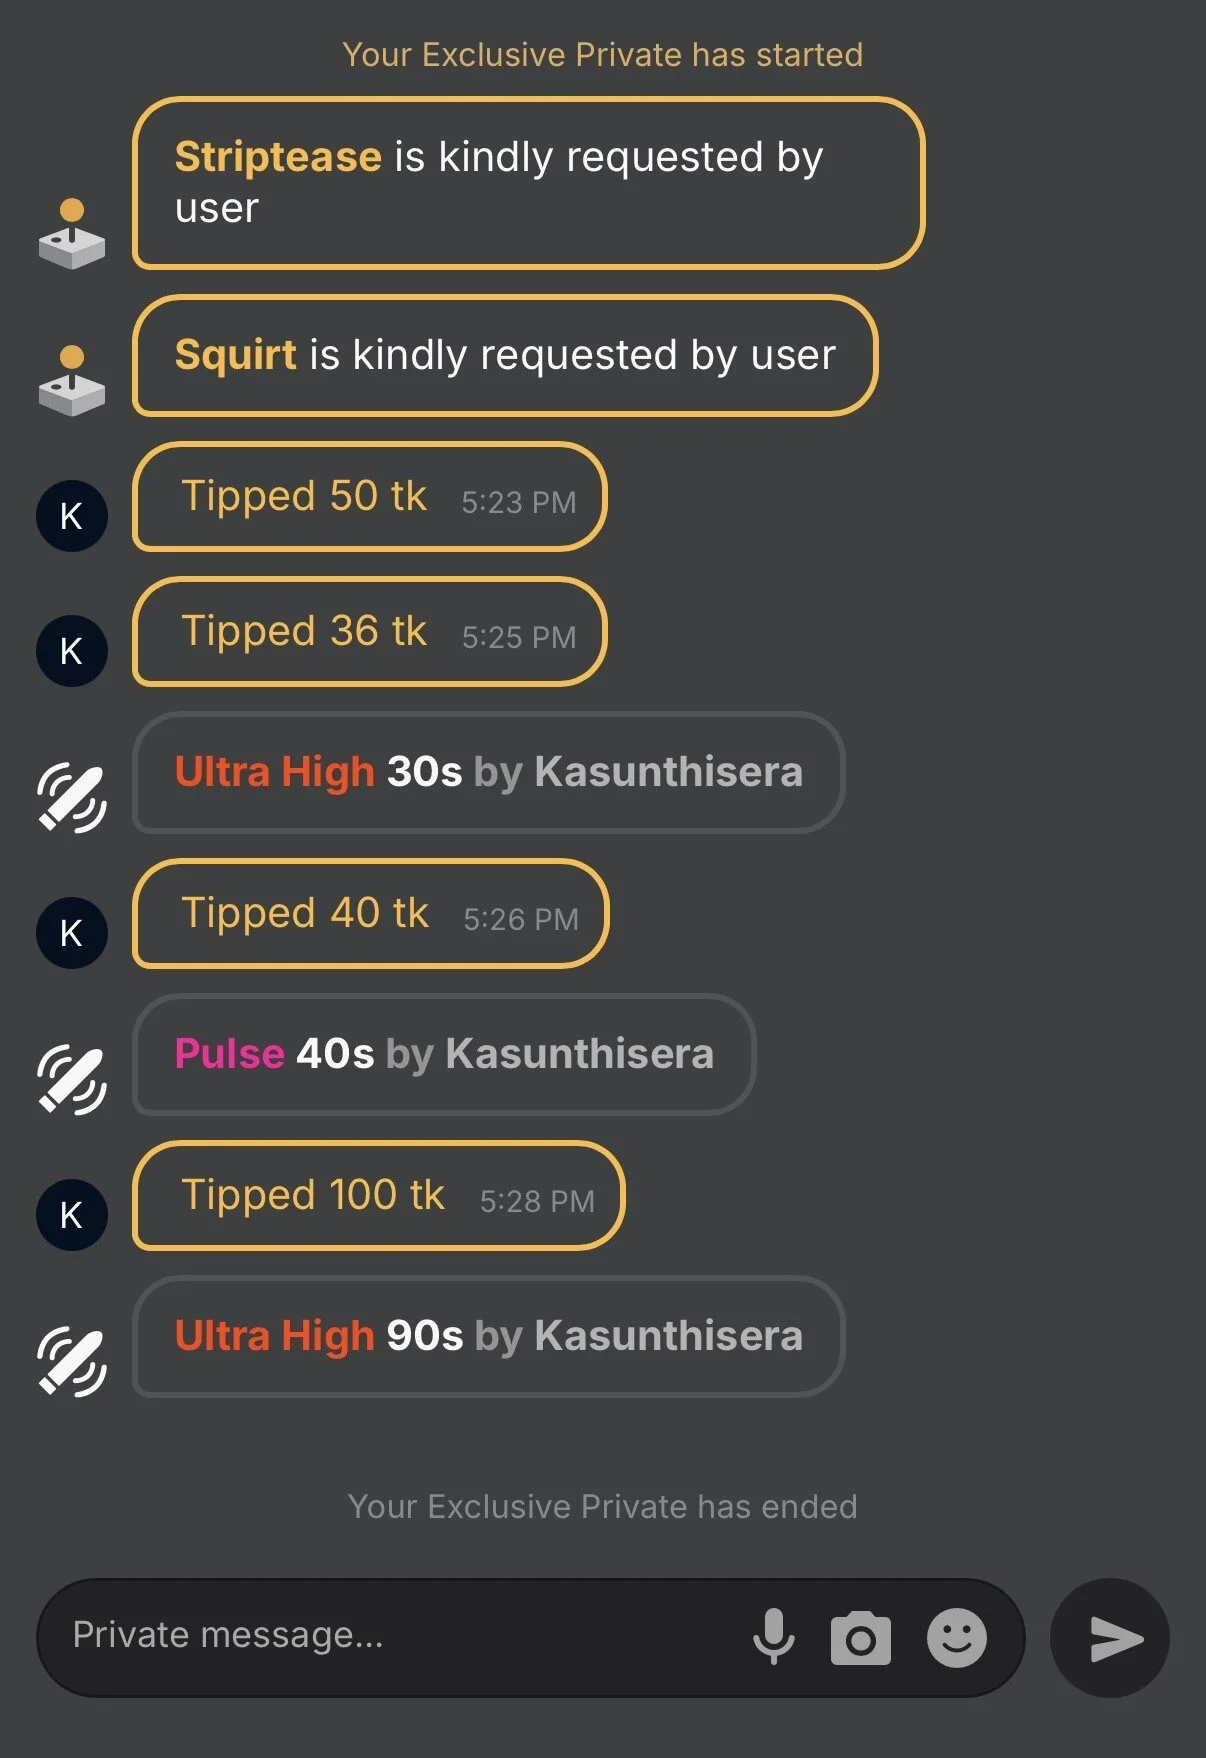Image resolution: width=1206 pixels, height=1758 pixels.
Task: Select the Tipped 100 tk message bubble
Action: (378, 1196)
